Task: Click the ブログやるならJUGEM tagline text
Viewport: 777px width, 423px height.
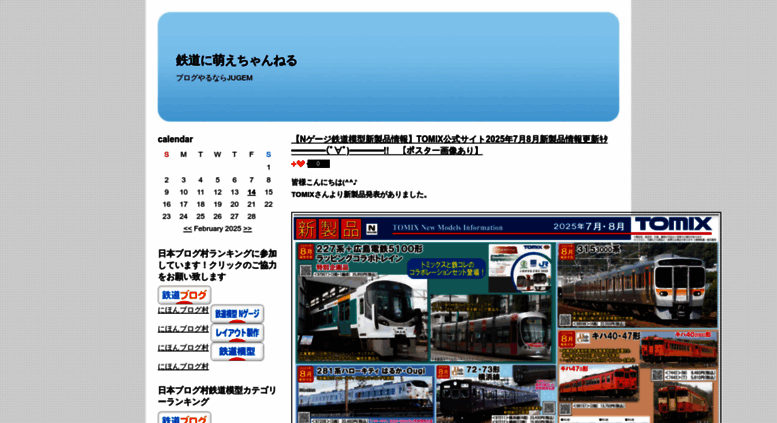Action: 214,78
